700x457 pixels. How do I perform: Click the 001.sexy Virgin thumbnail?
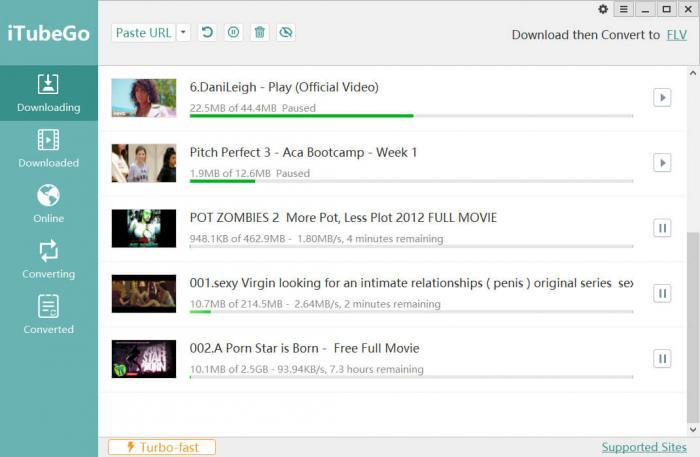[144, 293]
